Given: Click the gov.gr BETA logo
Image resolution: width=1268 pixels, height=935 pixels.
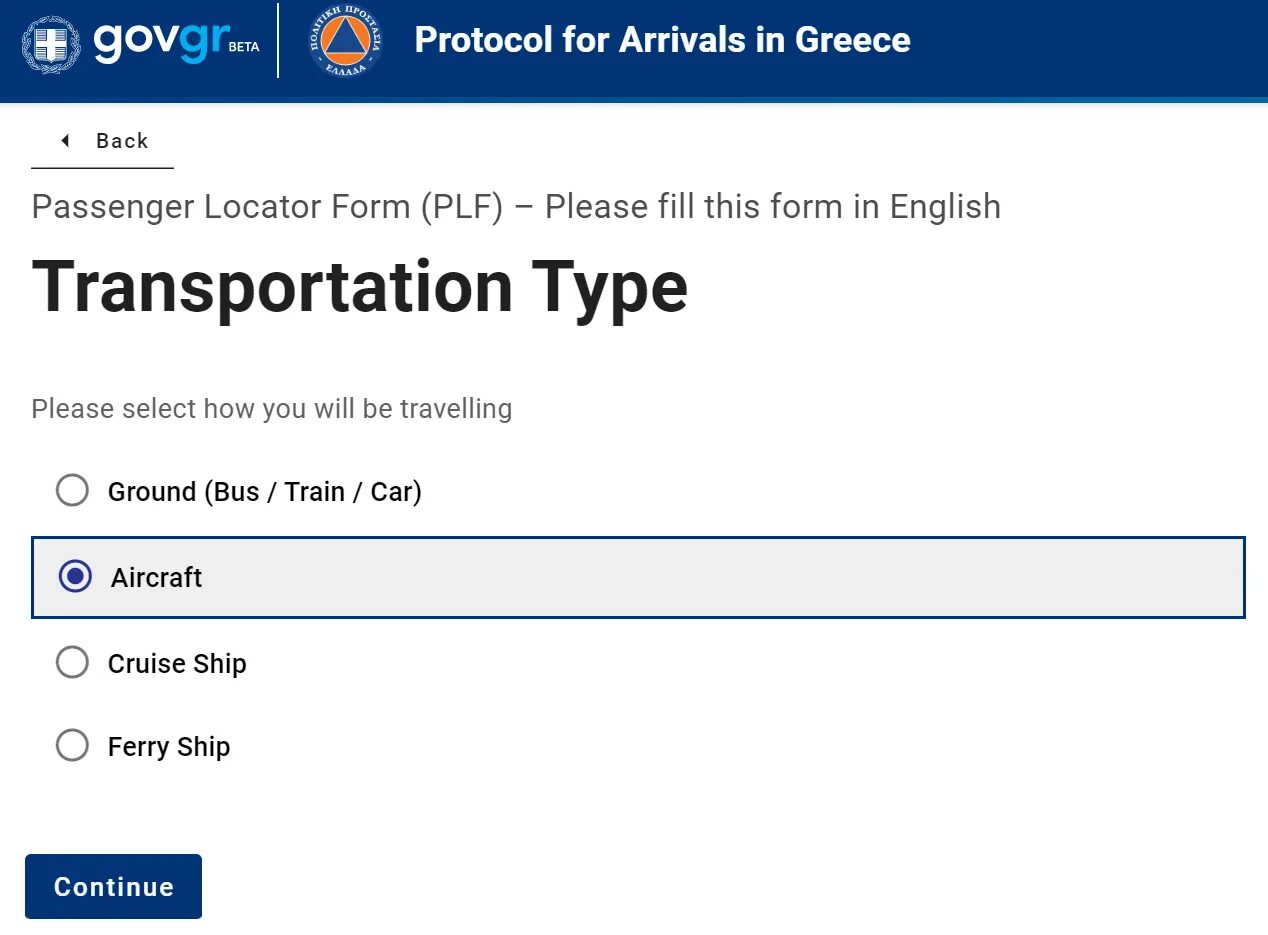Looking at the screenshot, I should click(176, 41).
